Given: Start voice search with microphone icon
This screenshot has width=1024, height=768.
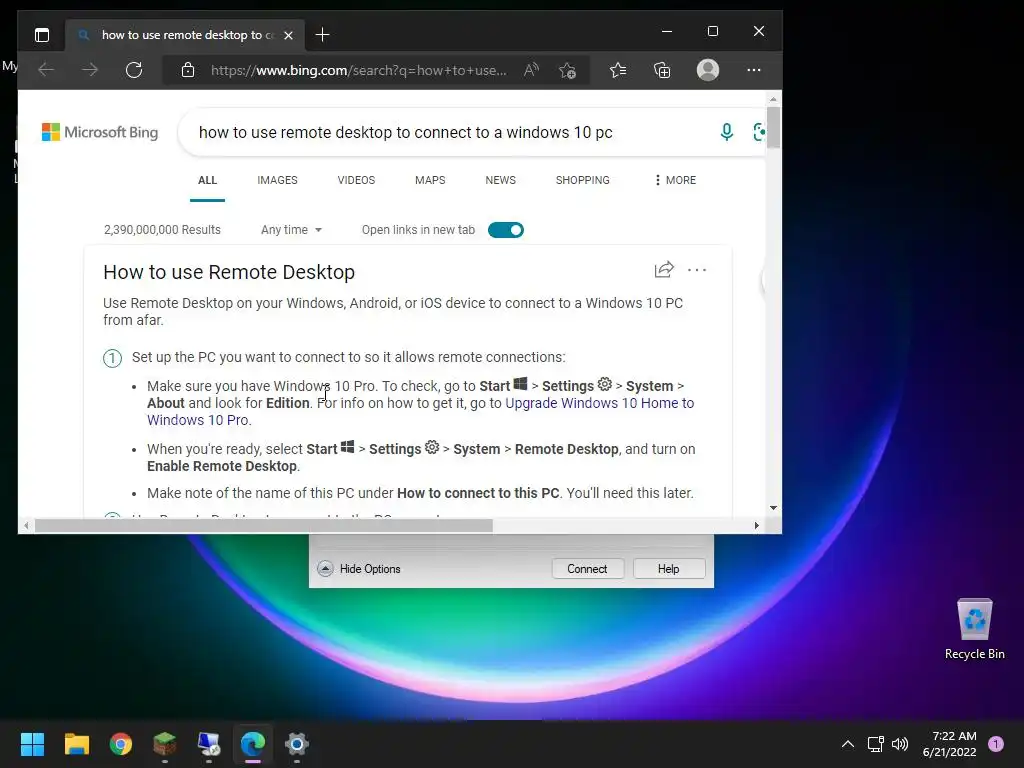Looking at the screenshot, I should pyautogui.click(x=726, y=132).
